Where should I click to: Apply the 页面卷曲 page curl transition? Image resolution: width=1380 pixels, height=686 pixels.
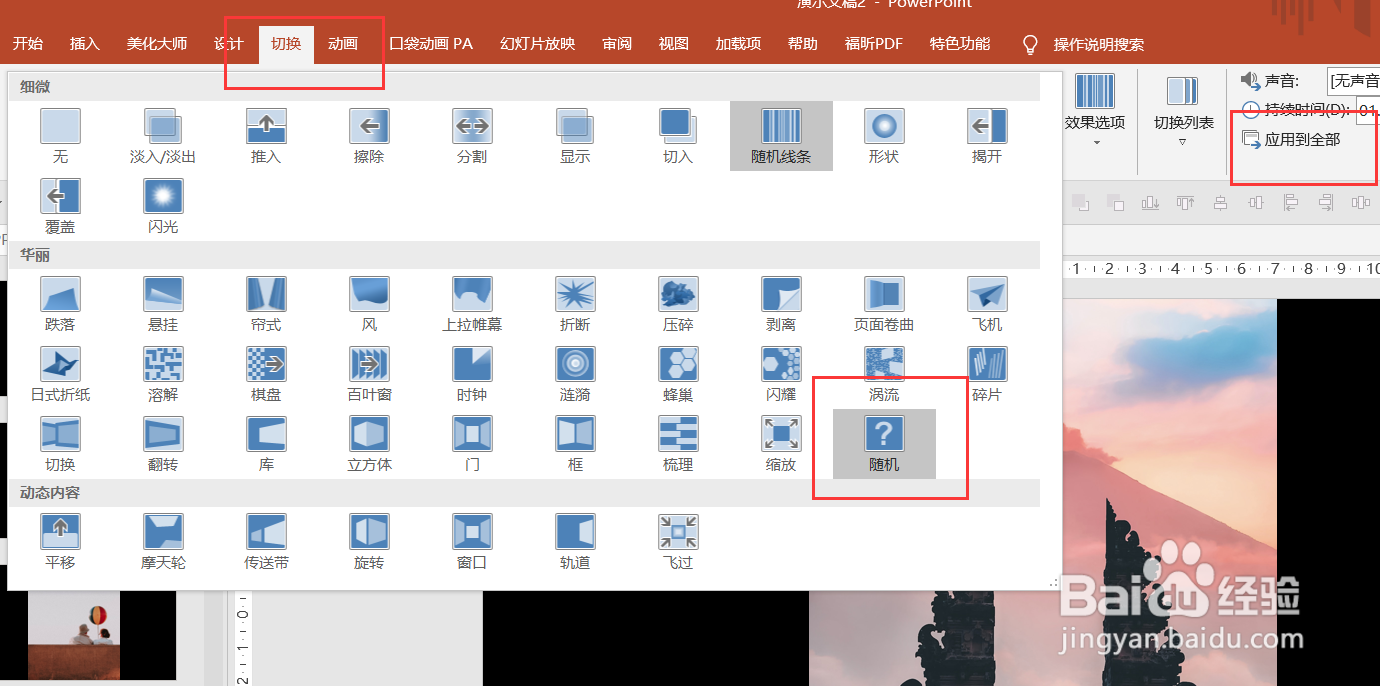click(x=884, y=304)
